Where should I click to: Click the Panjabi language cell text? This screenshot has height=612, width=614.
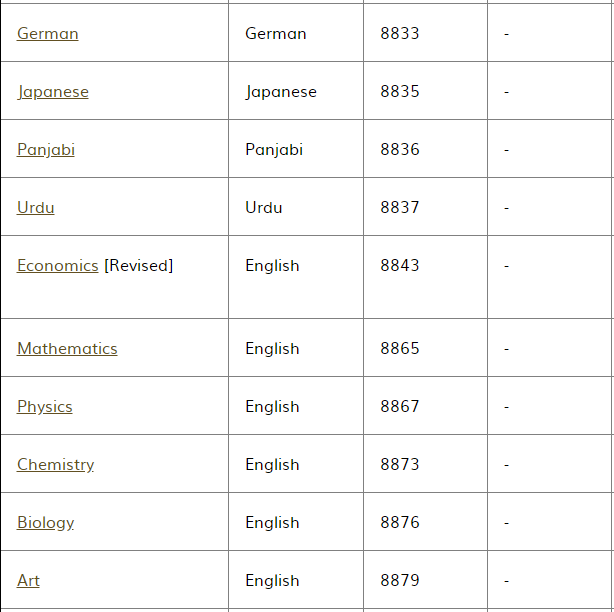[274, 150]
